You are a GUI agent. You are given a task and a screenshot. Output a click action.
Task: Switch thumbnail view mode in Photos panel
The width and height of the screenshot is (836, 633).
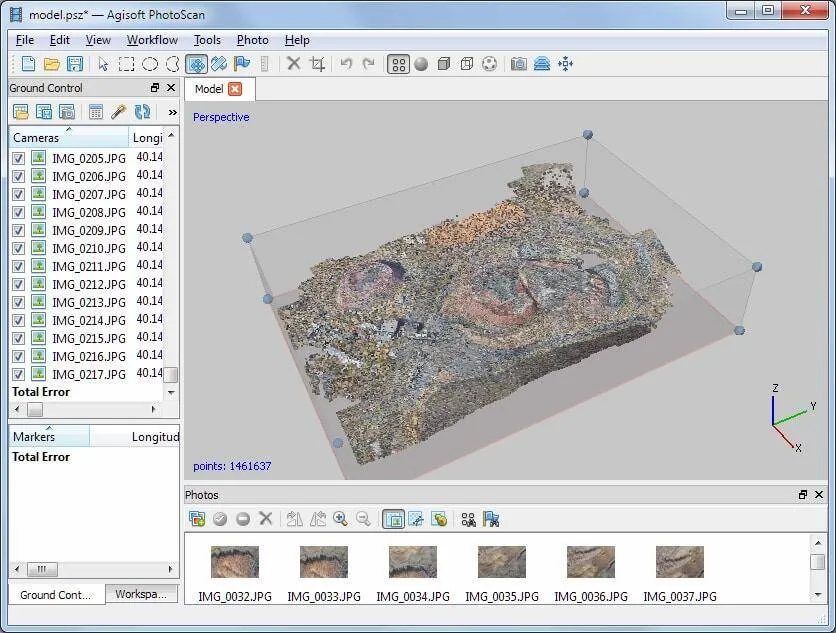(x=393, y=518)
